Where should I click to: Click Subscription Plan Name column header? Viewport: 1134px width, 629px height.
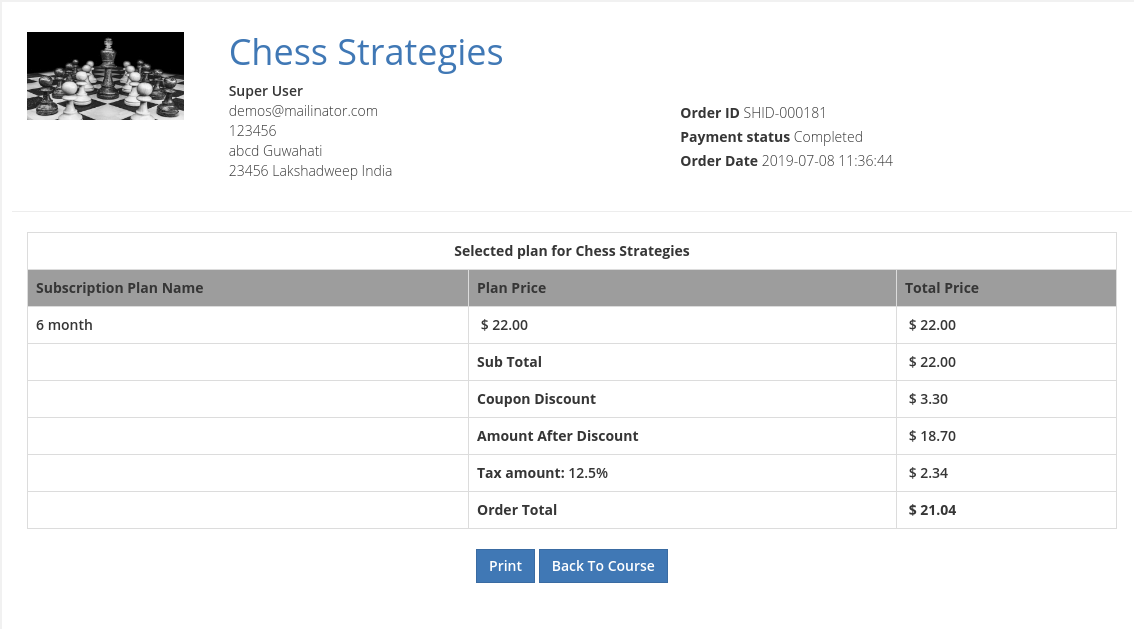click(120, 288)
